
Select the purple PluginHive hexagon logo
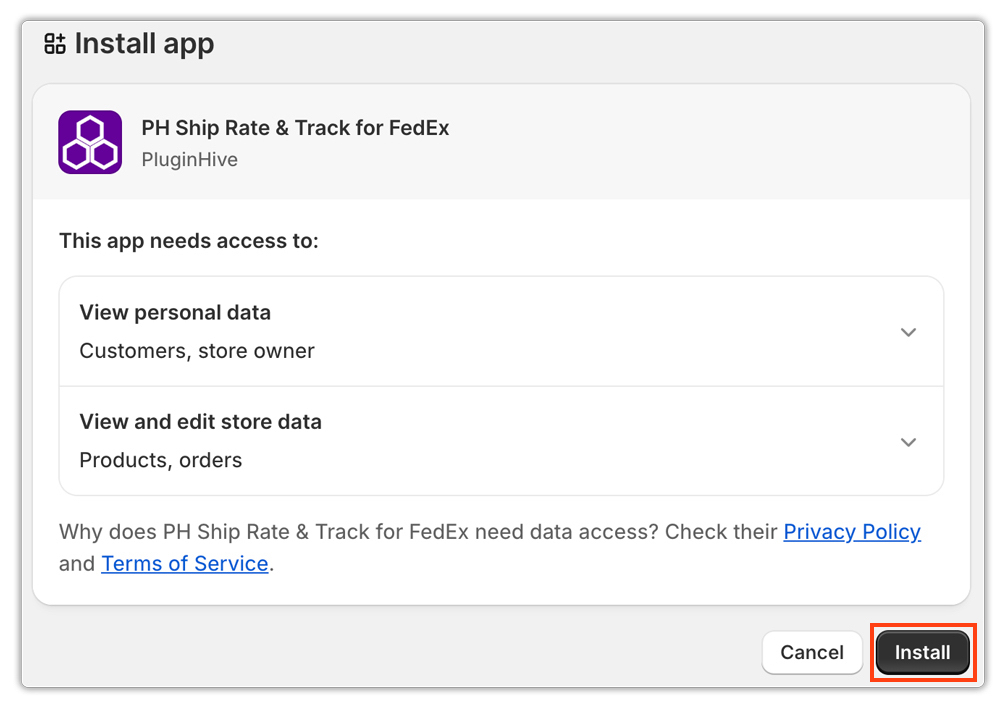tap(90, 141)
